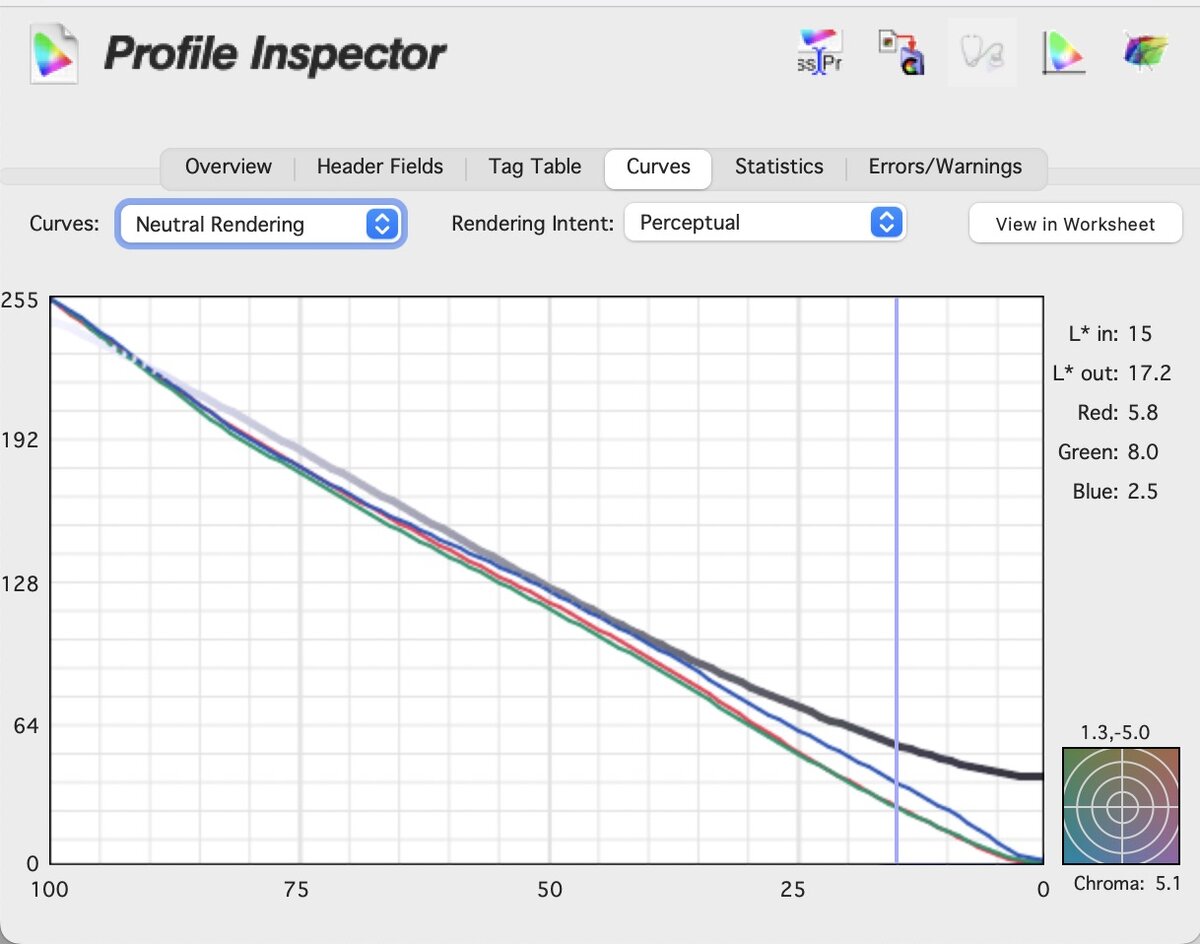Click the rename profile text-cursor icon
This screenshot has height=944, width=1200.
click(x=820, y=52)
